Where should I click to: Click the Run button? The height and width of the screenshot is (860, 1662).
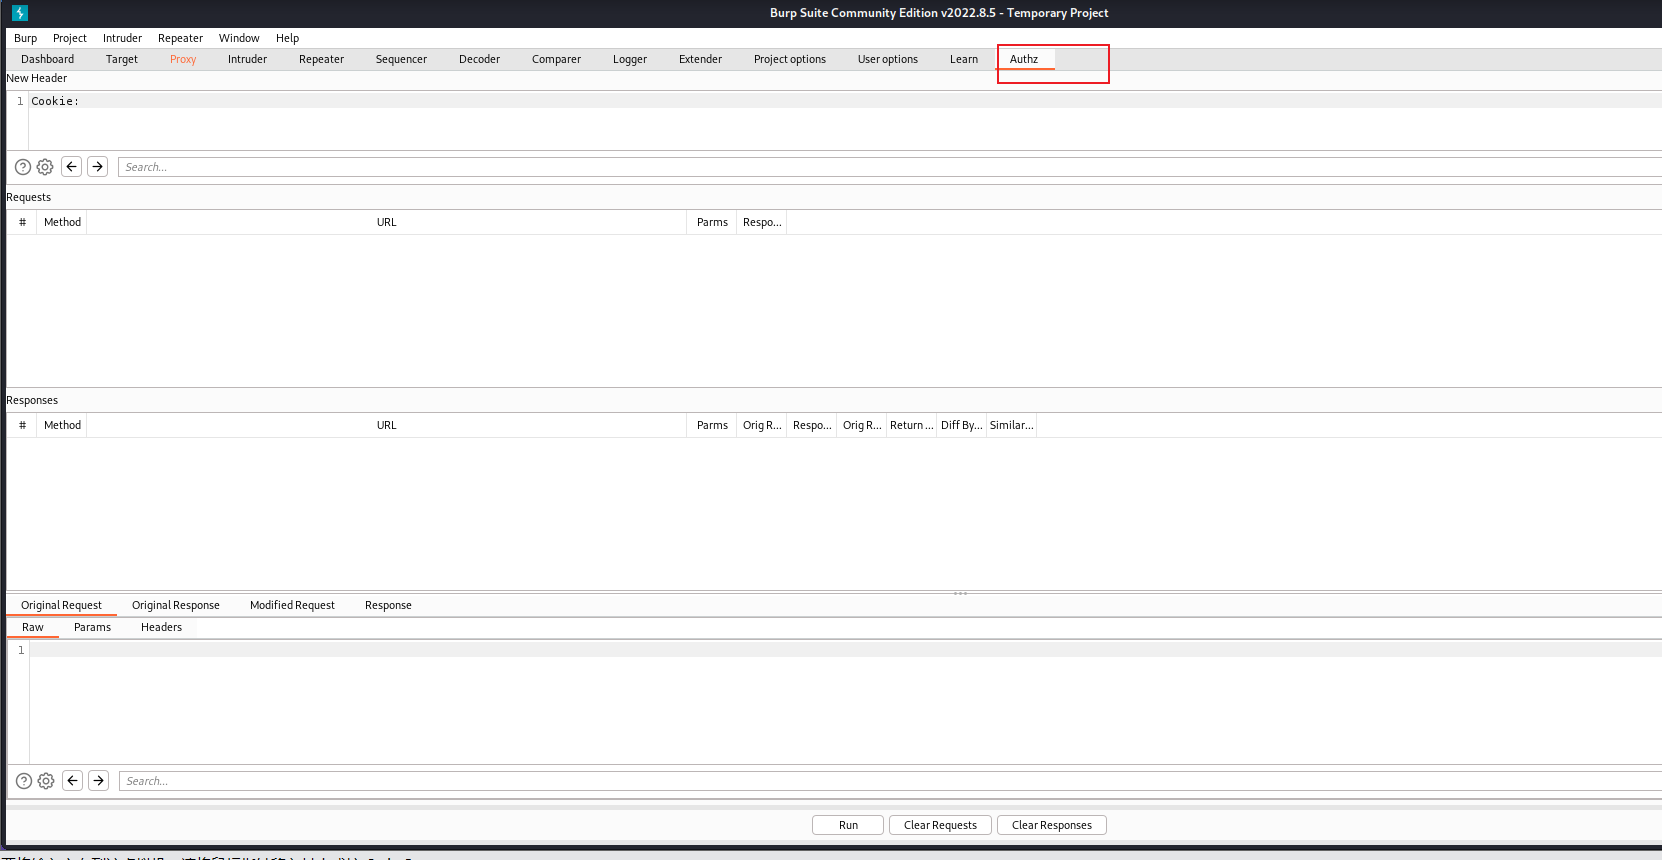(848, 825)
